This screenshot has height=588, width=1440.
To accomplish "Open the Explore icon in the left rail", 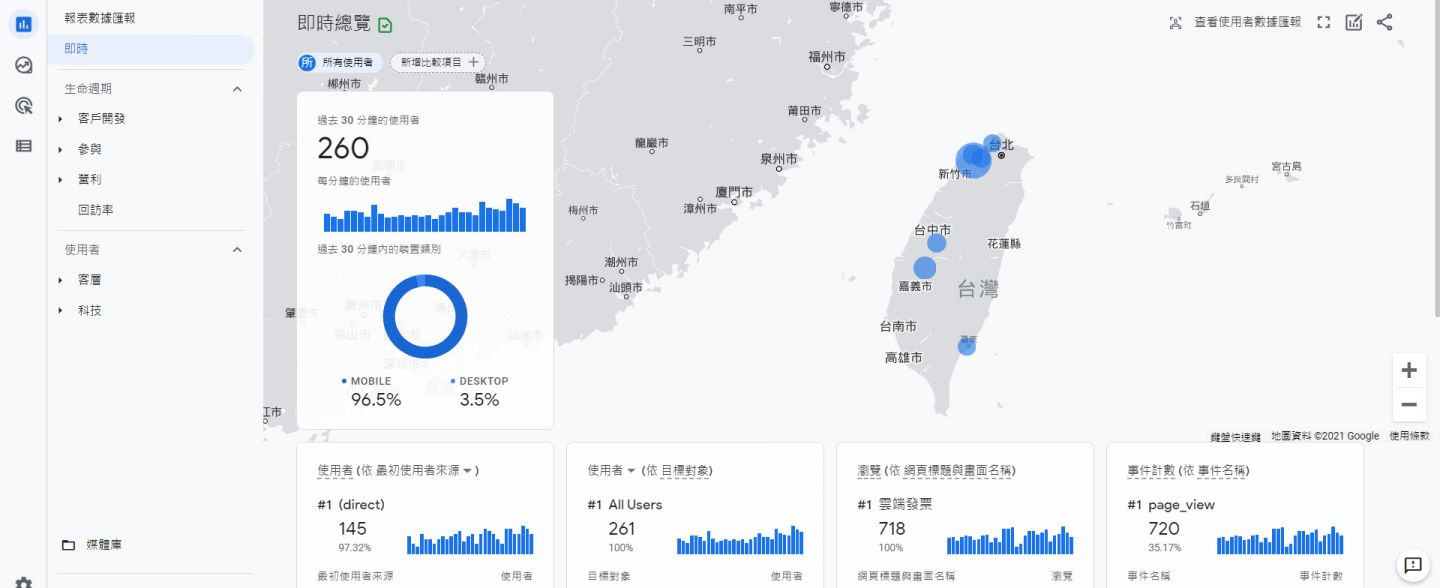I will point(24,65).
